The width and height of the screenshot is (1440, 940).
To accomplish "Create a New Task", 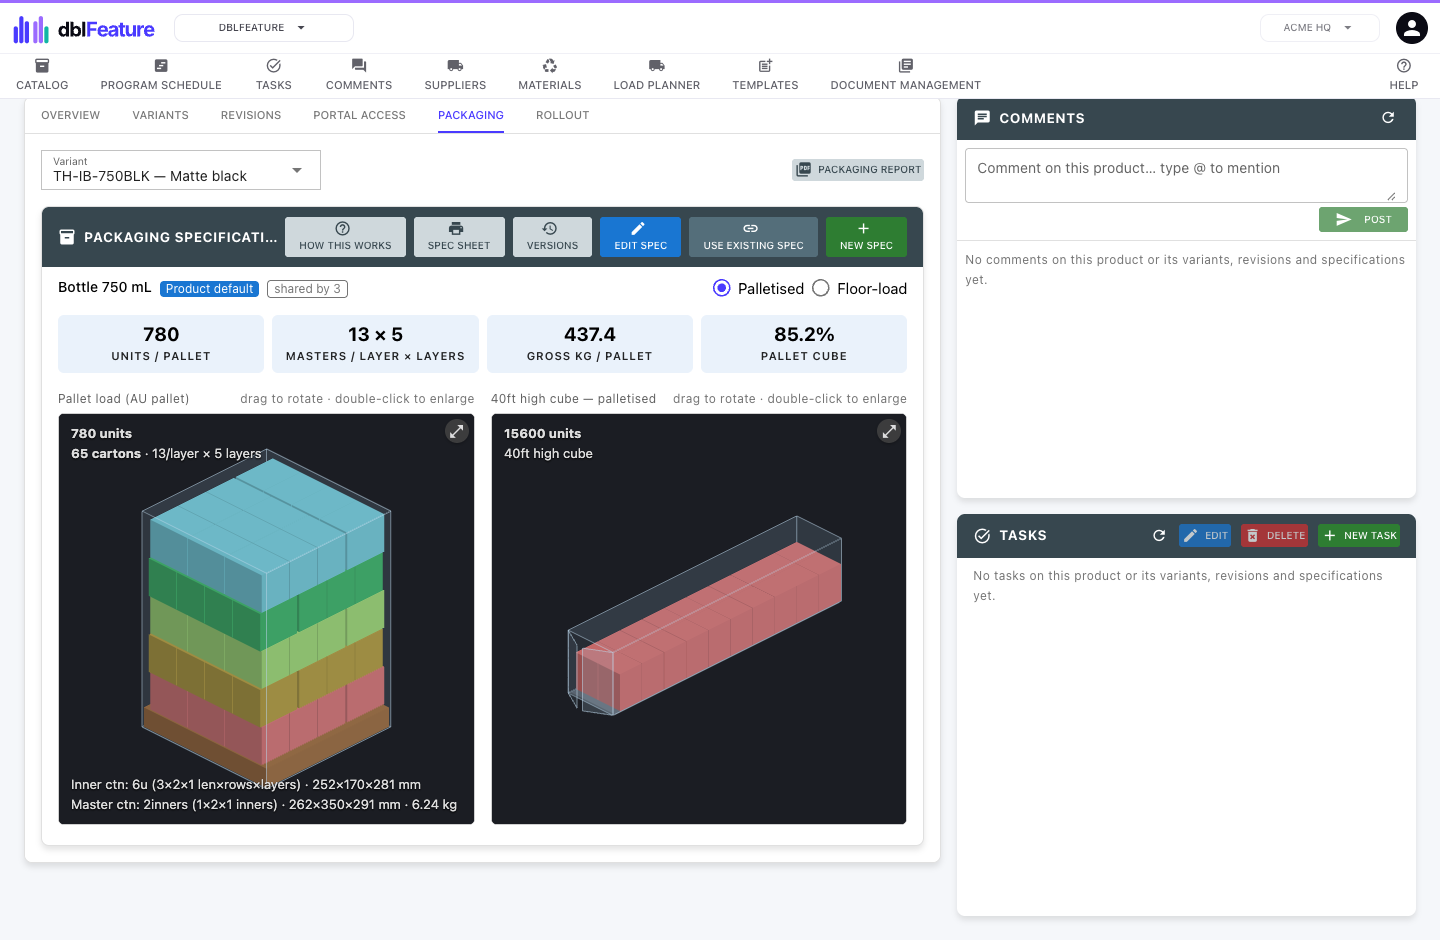I will (1359, 536).
